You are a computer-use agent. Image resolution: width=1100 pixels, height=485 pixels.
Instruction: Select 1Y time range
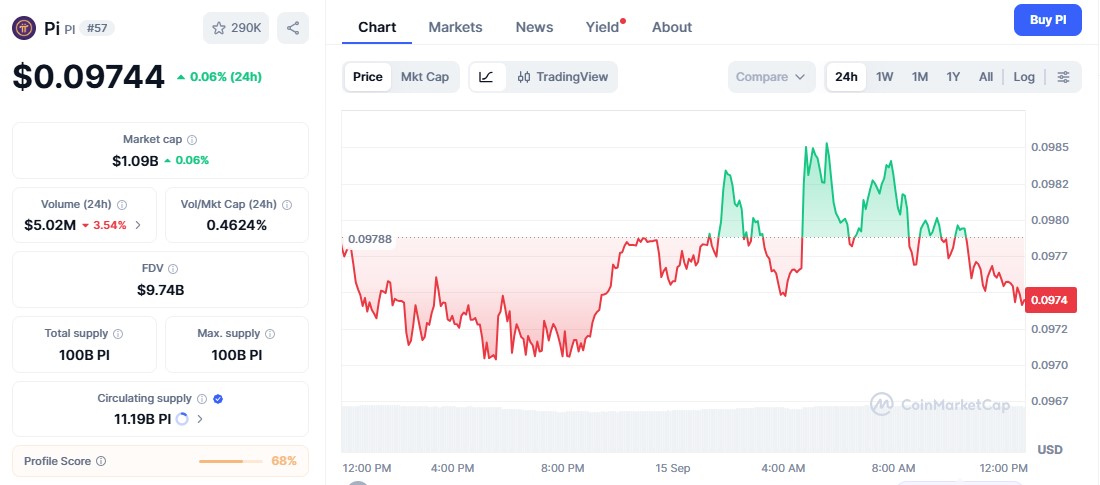coord(953,77)
